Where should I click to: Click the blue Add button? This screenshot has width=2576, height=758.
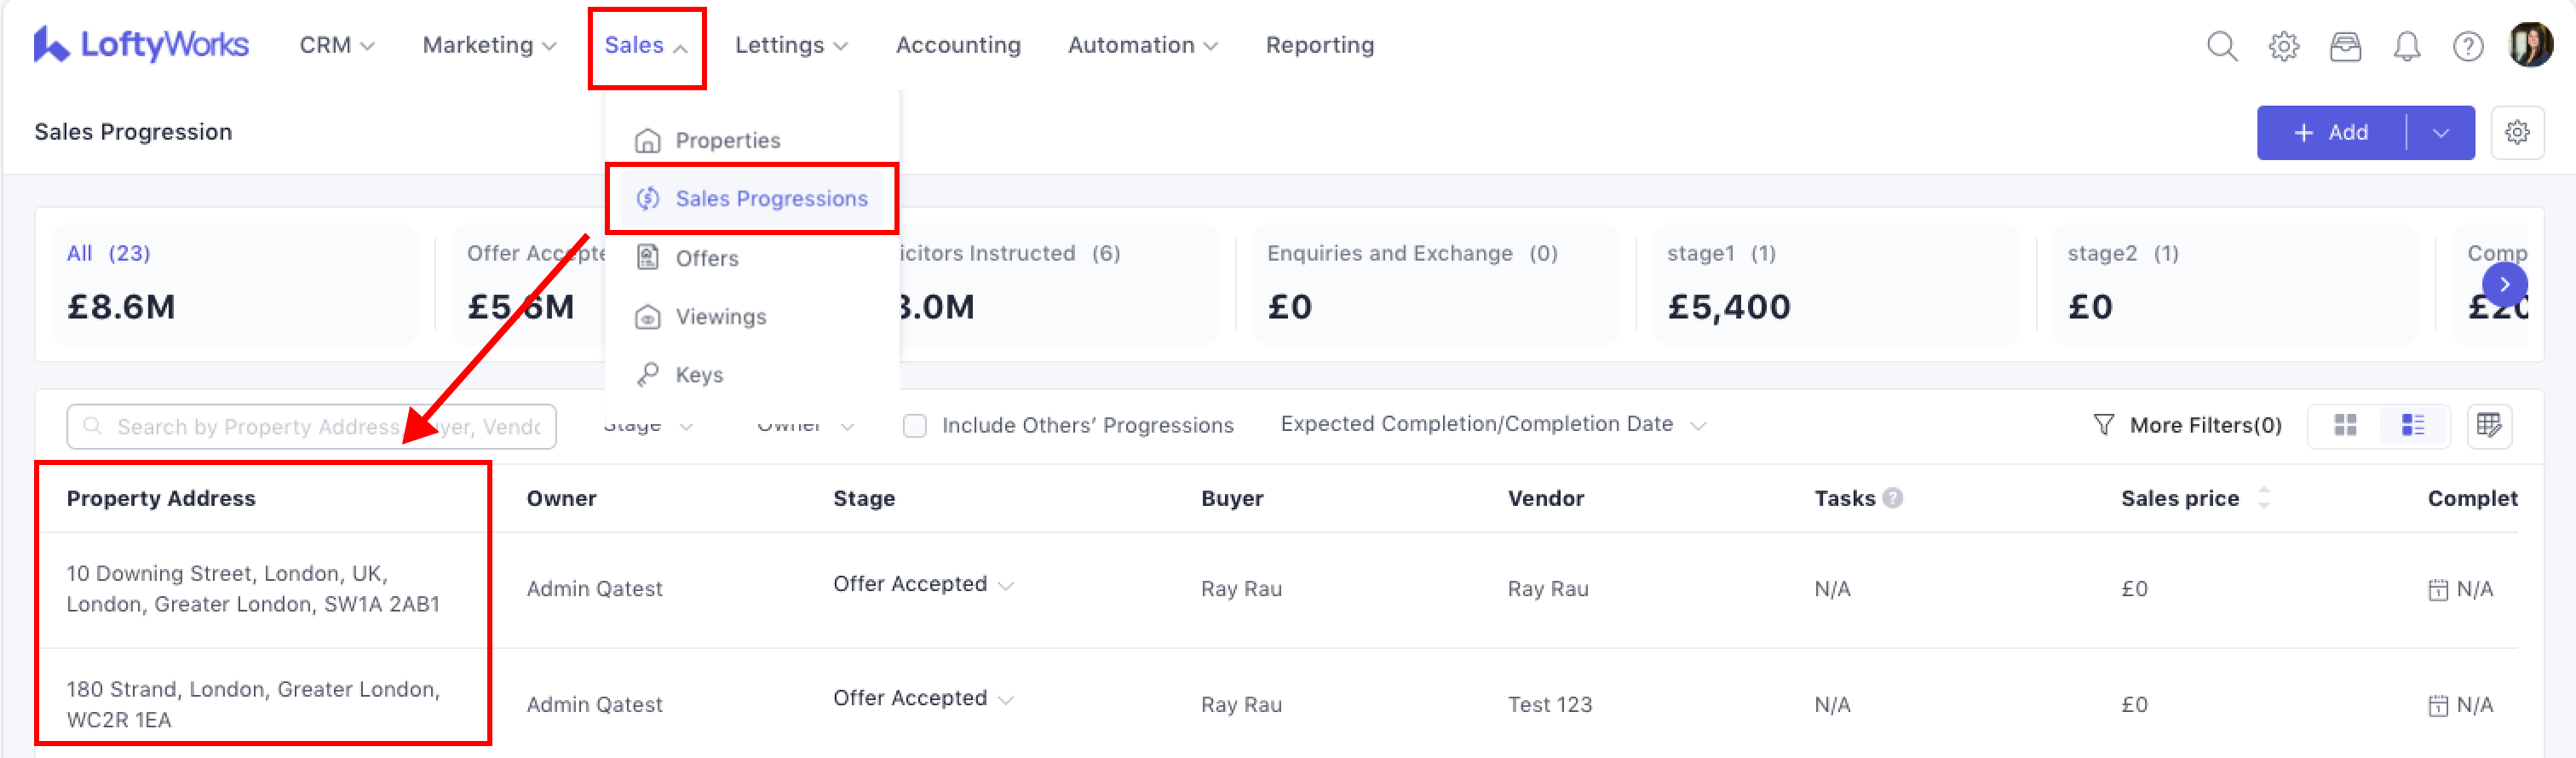2330,133
